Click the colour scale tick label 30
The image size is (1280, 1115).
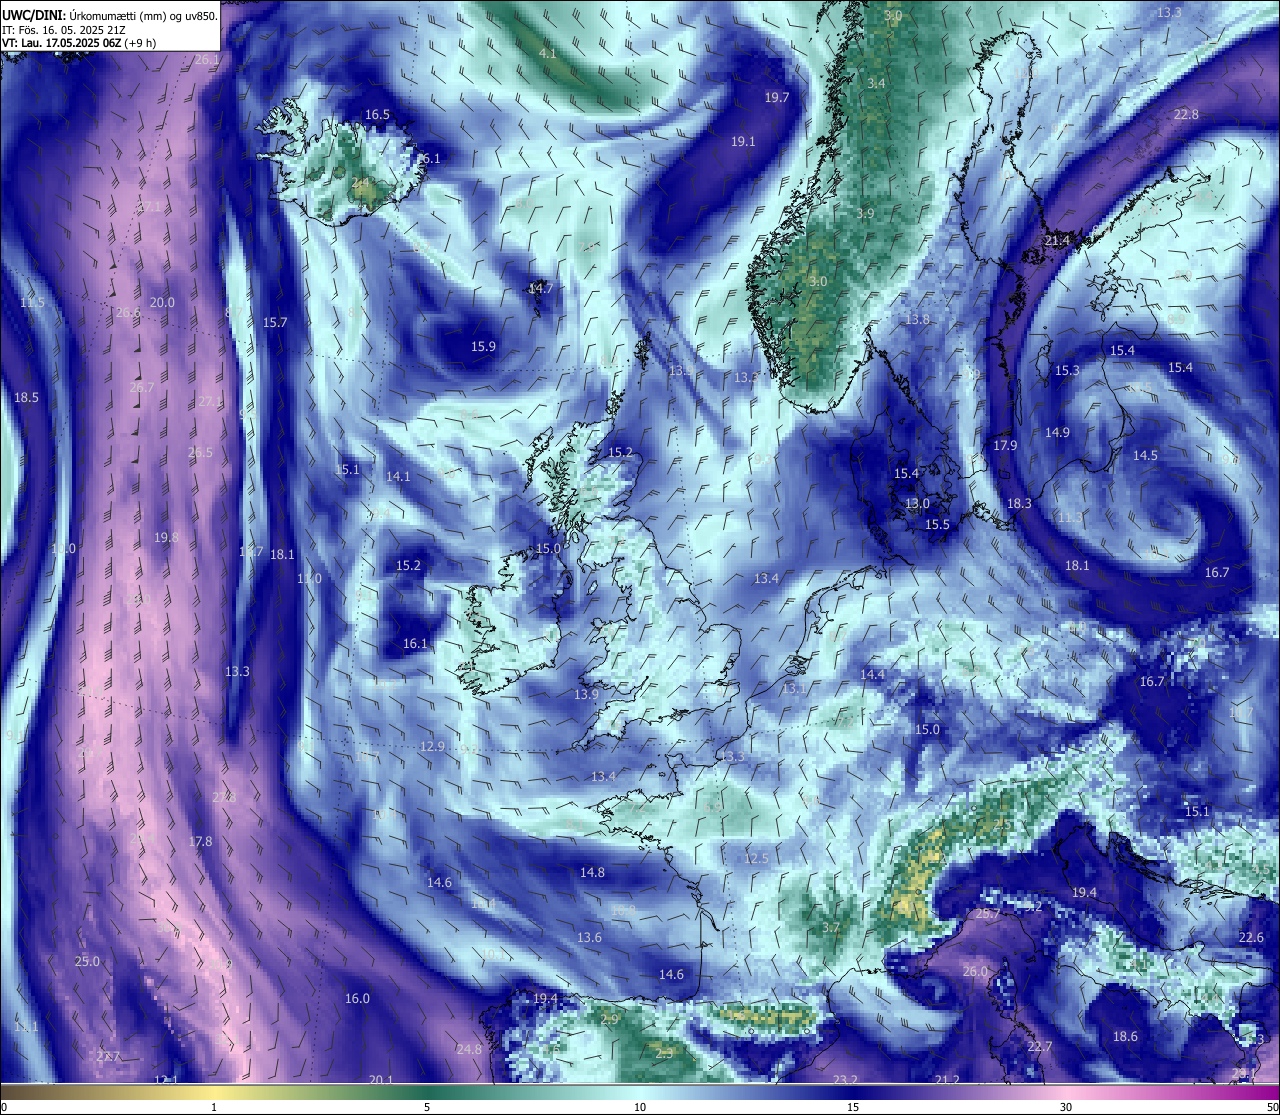[1066, 1107]
